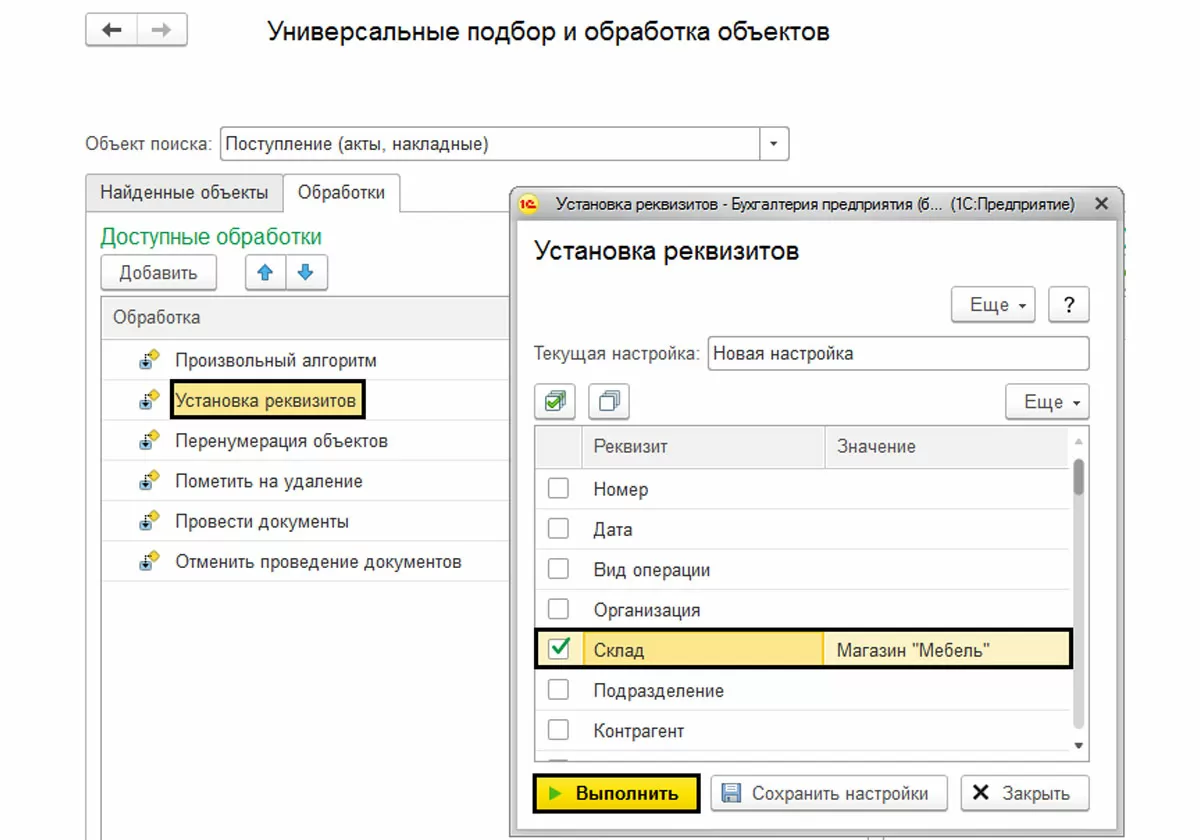Move the processing up with blue up arrow
Image resolution: width=1200 pixels, height=840 pixels.
point(266,272)
